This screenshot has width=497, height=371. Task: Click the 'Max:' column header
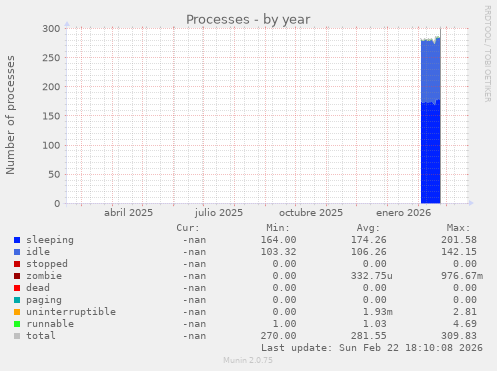click(x=459, y=228)
